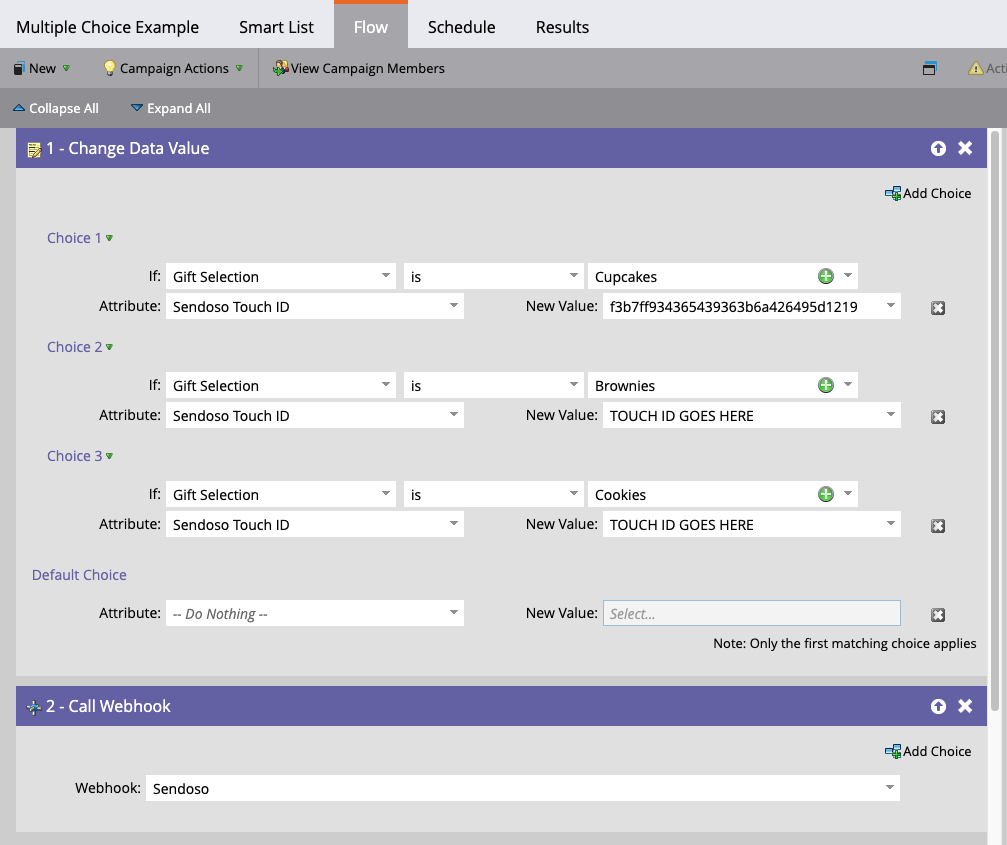The width and height of the screenshot is (1007, 845).
Task: Open the Choice 2 dropdown arrow
Action: point(109,347)
